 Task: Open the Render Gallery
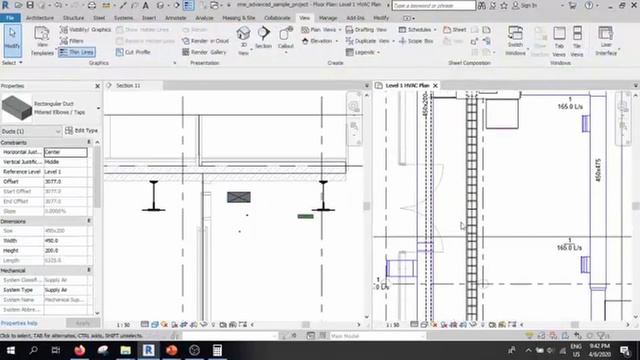click(x=204, y=52)
